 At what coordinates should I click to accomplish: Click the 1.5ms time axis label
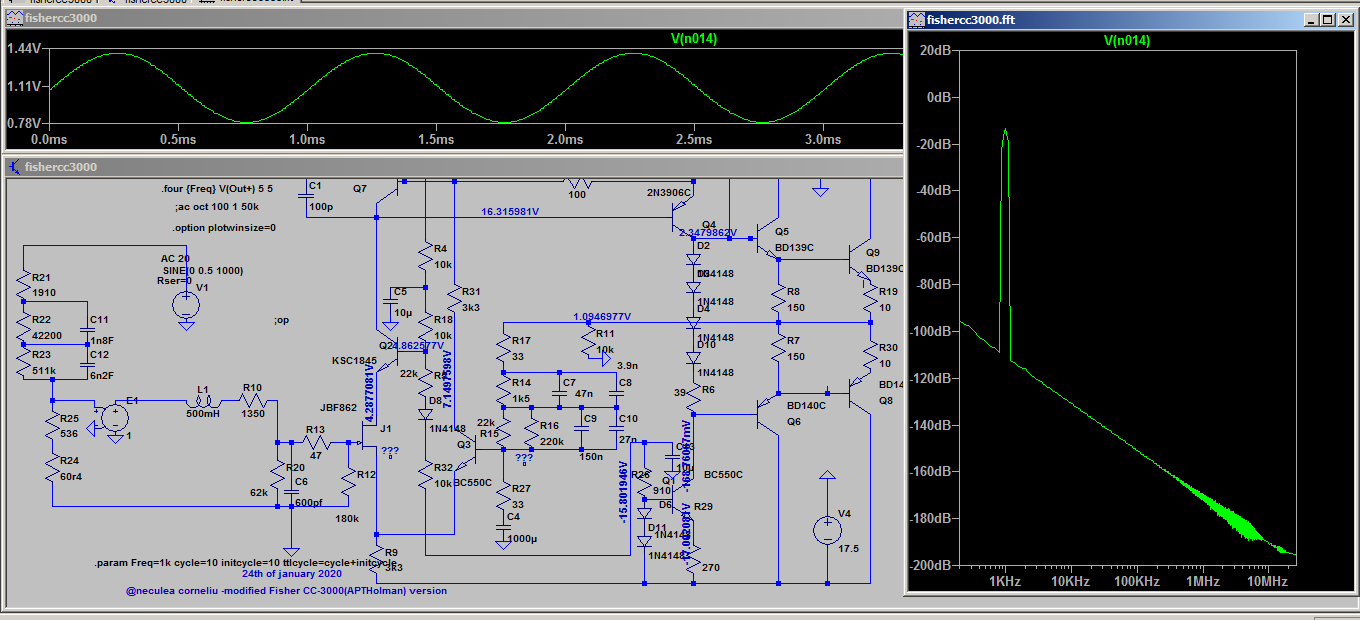[436, 139]
